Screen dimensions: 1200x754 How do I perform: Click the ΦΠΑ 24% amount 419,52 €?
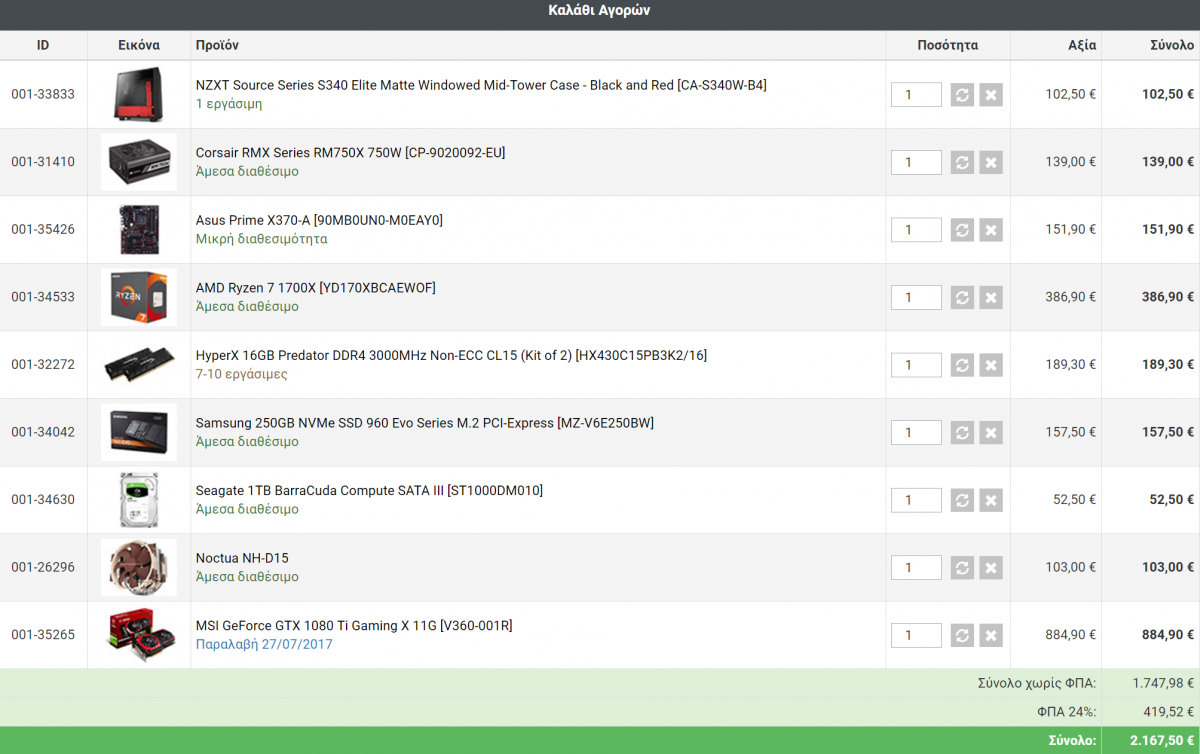1170,712
